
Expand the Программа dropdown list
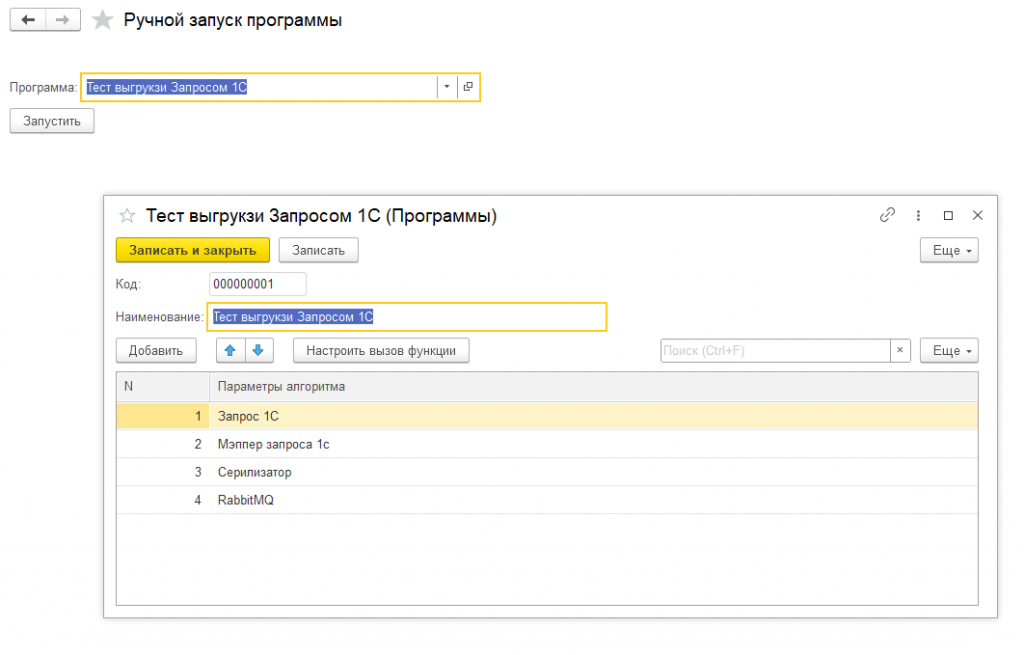click(447, 87)
